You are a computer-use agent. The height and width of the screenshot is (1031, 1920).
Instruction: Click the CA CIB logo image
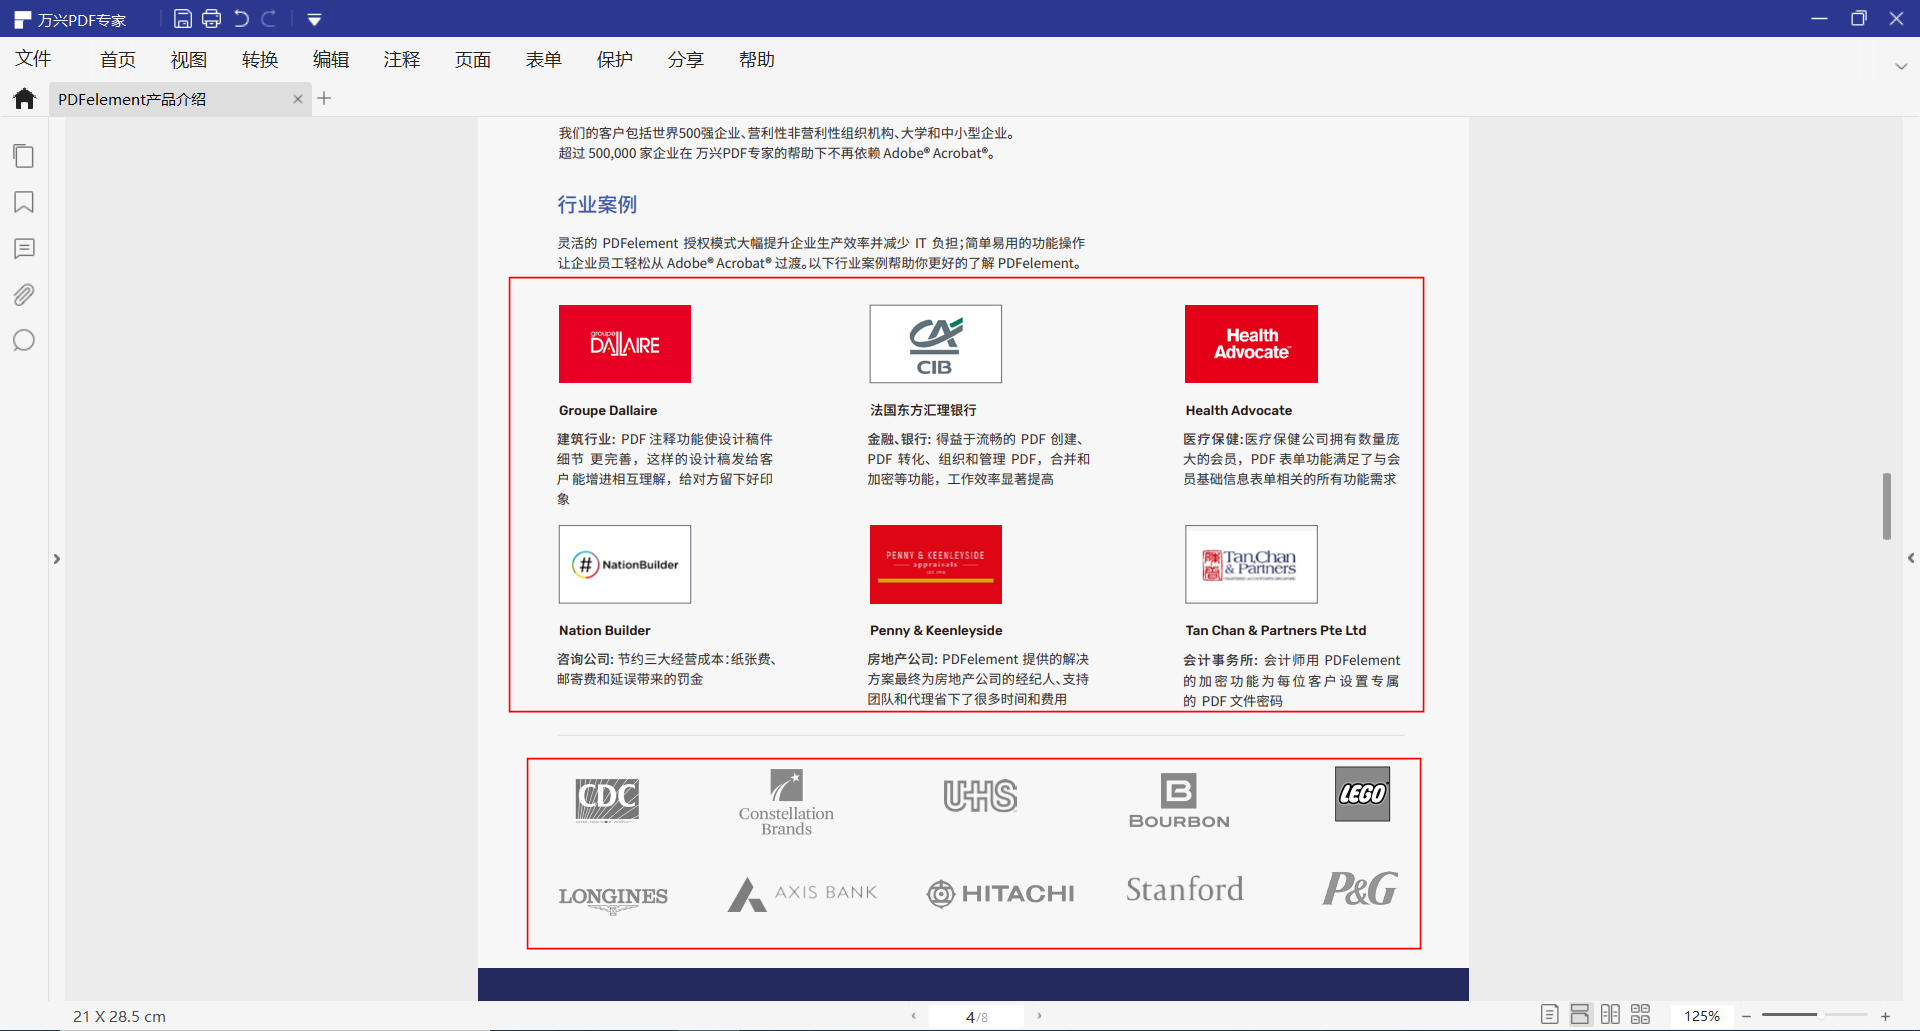point(936,344)
